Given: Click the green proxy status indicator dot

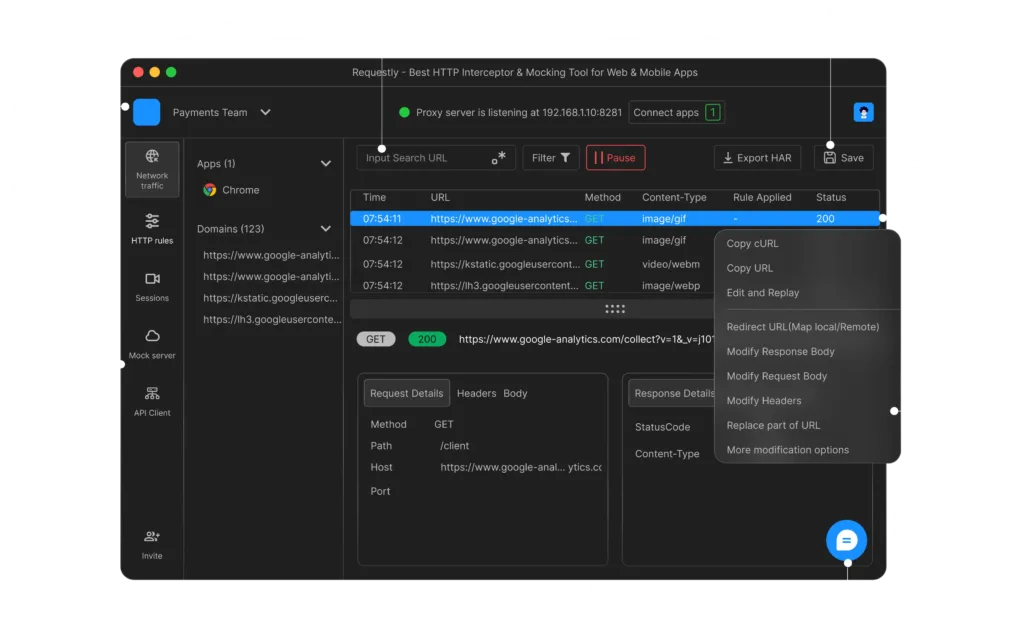Looking at the screenshot, I should [404, 112].
